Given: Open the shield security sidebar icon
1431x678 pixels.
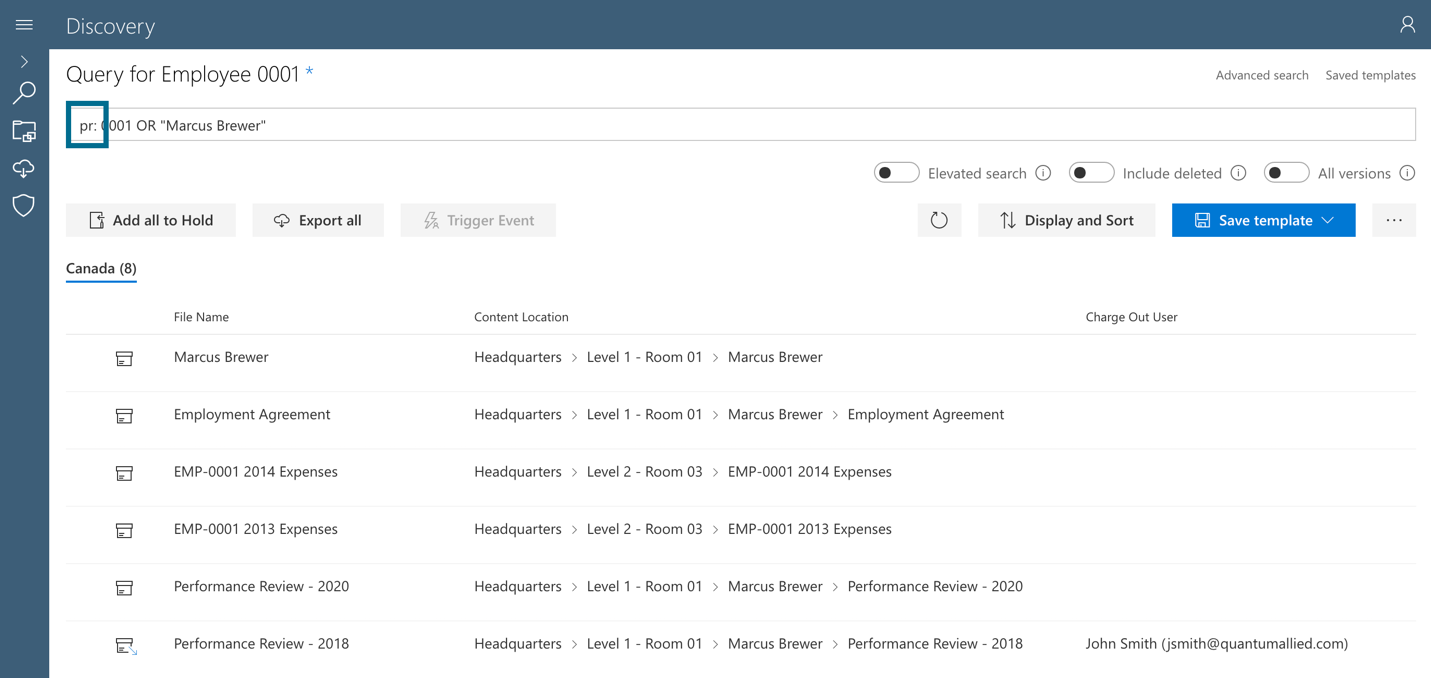Looking at the screenshot, I should 24,205.
